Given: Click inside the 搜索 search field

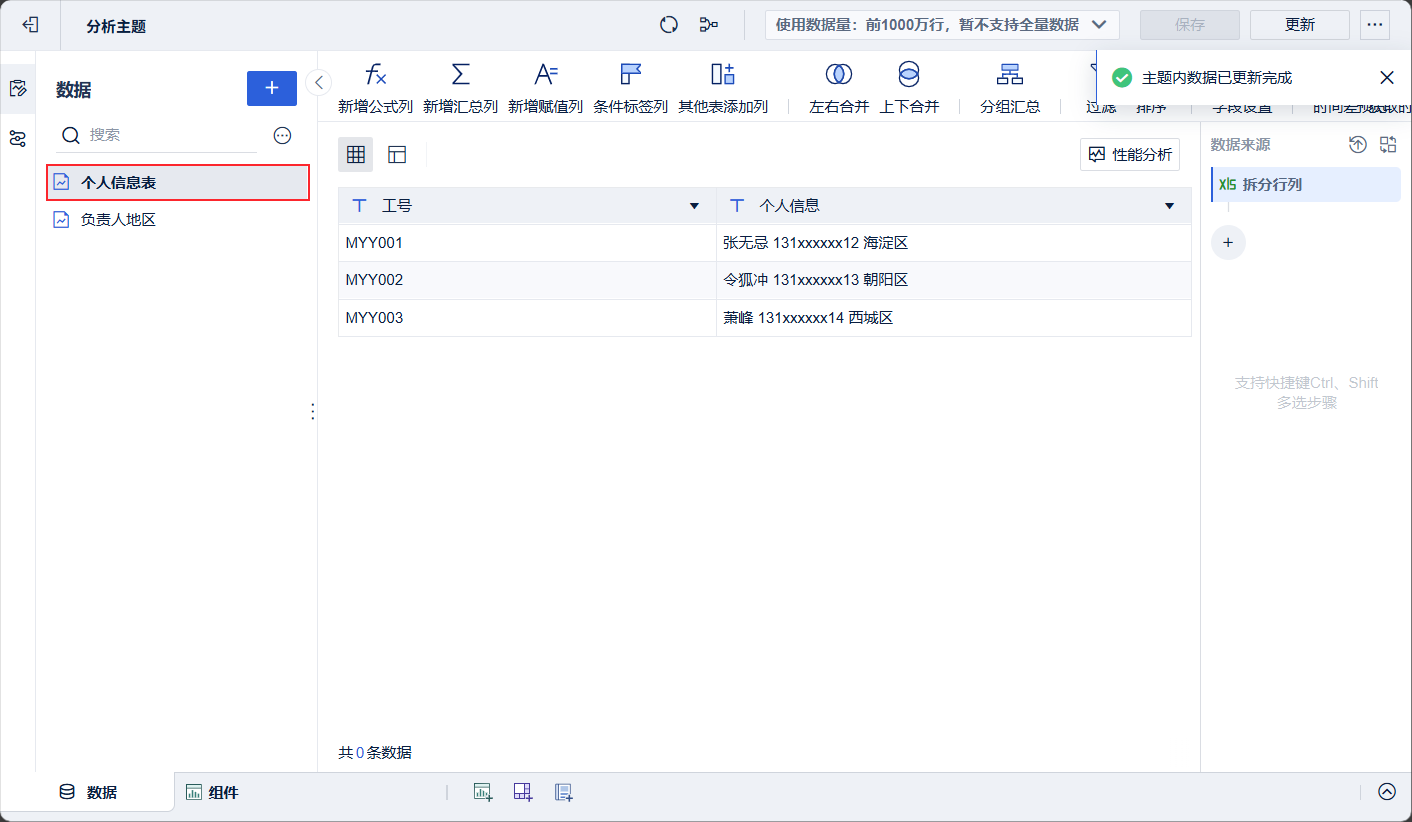Looking at the screenshot, I should click(x=150, y=135).
